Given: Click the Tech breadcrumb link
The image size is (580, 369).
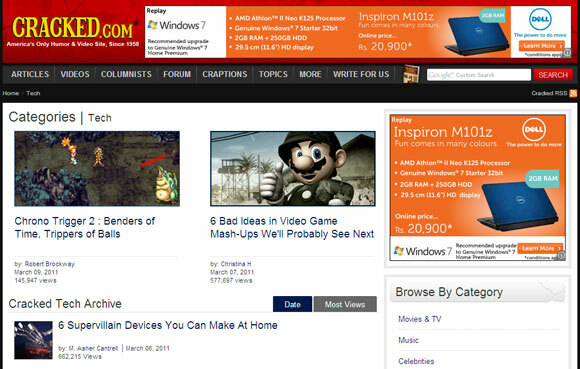Looking at the screenshot, I should coord(33,93).
